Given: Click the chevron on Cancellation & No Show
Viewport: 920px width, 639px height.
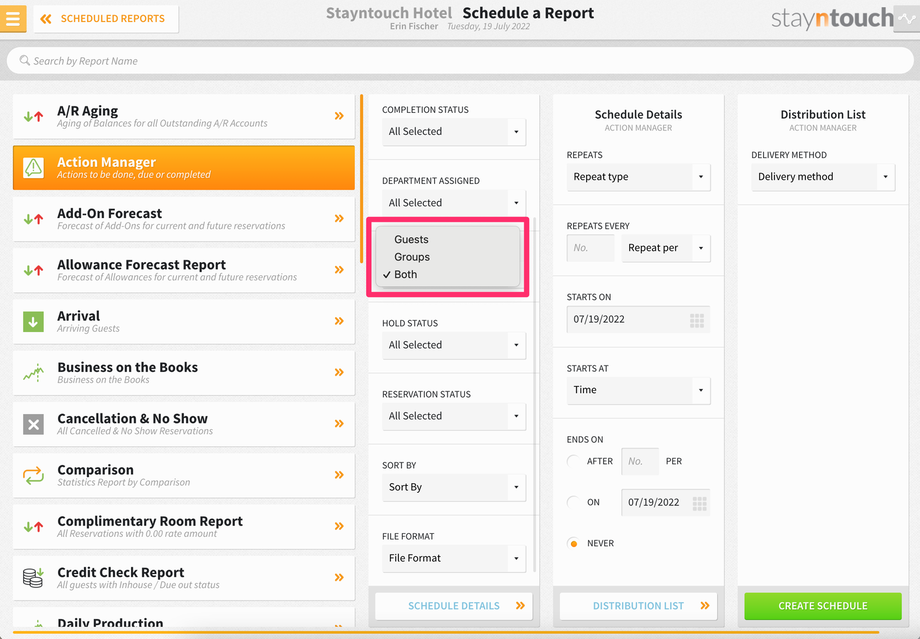Looking at the screenshot, I should click(x=339, y=423).
